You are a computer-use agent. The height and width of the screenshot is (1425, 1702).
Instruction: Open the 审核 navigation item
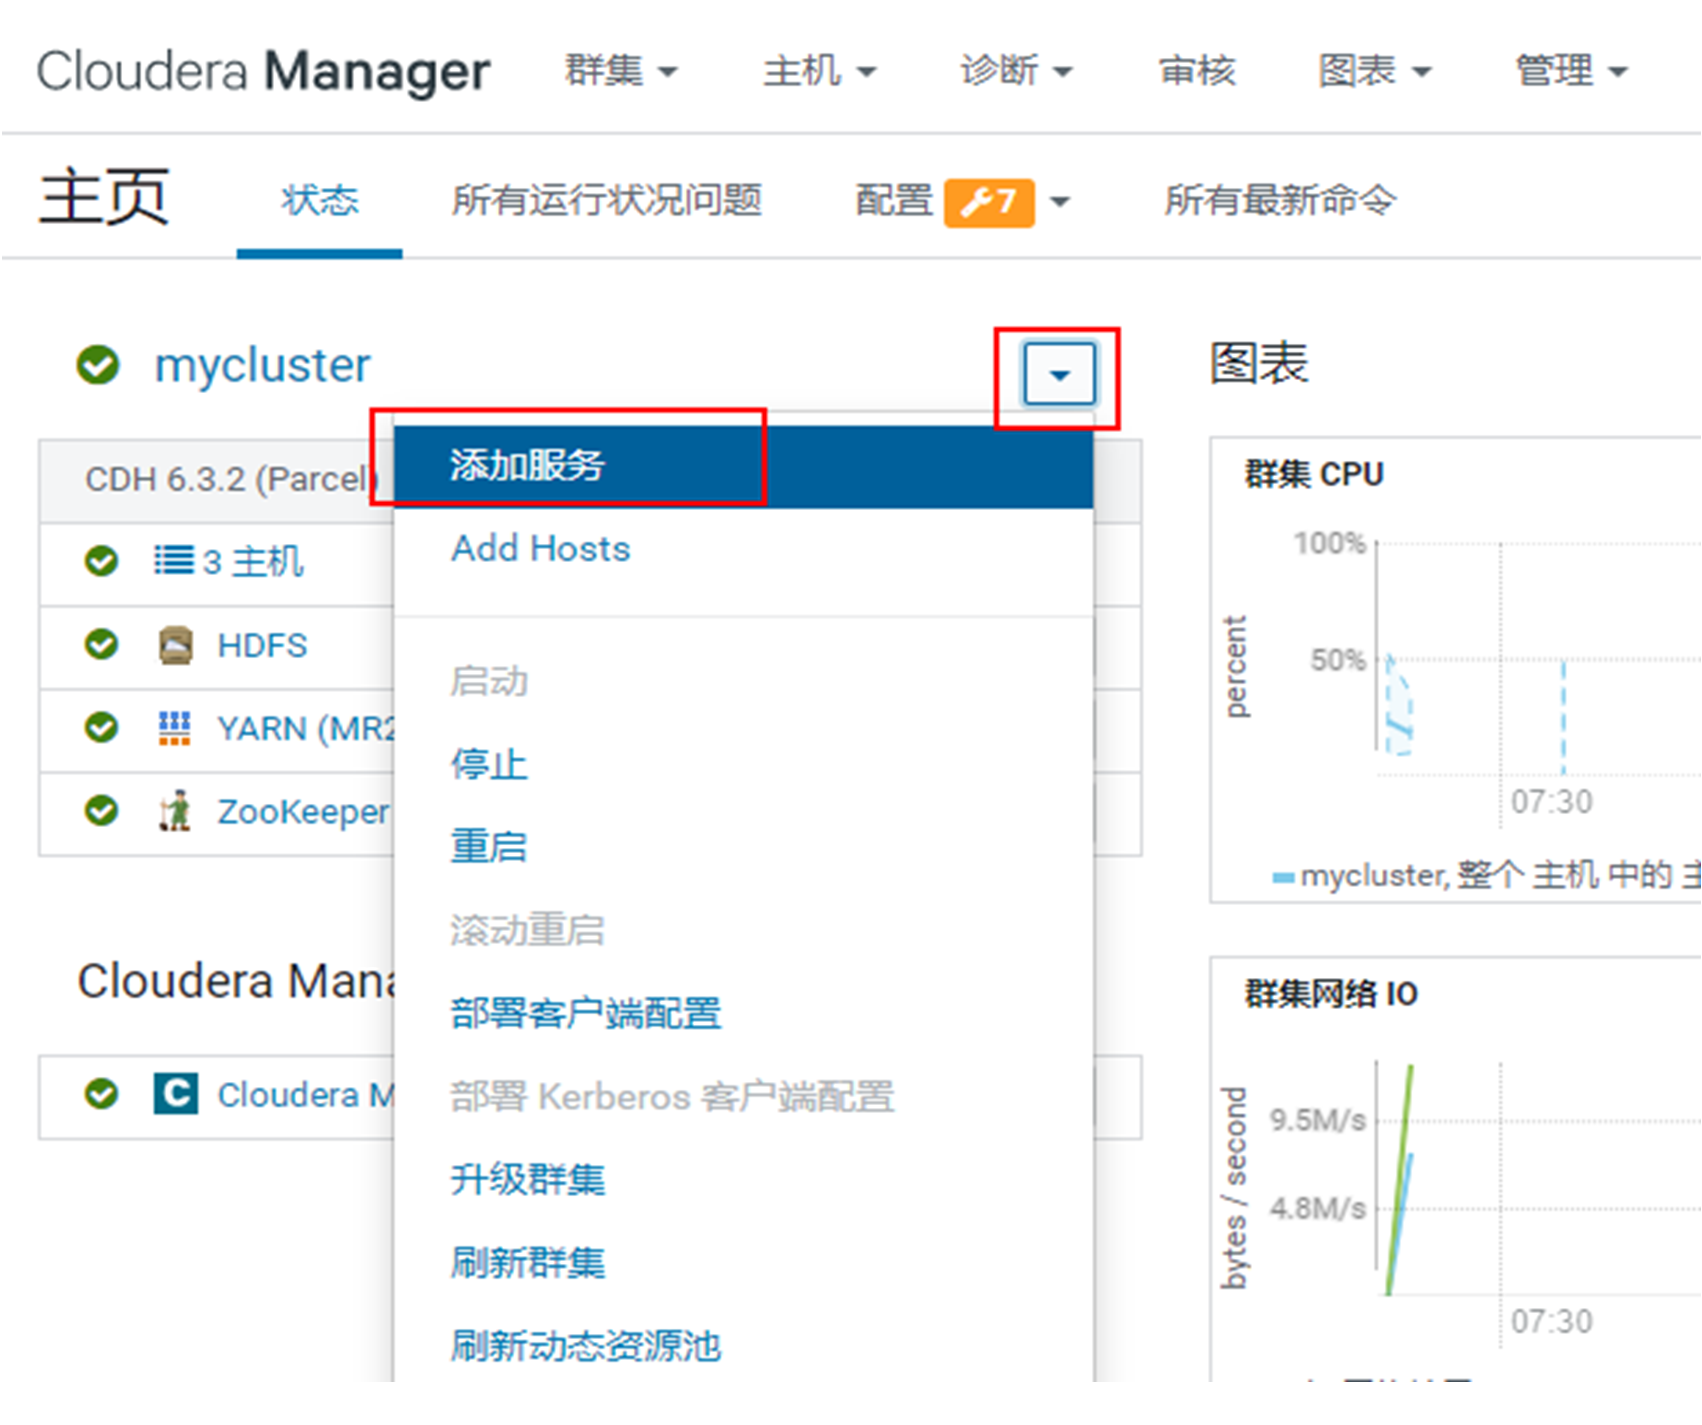(1197, 71)
